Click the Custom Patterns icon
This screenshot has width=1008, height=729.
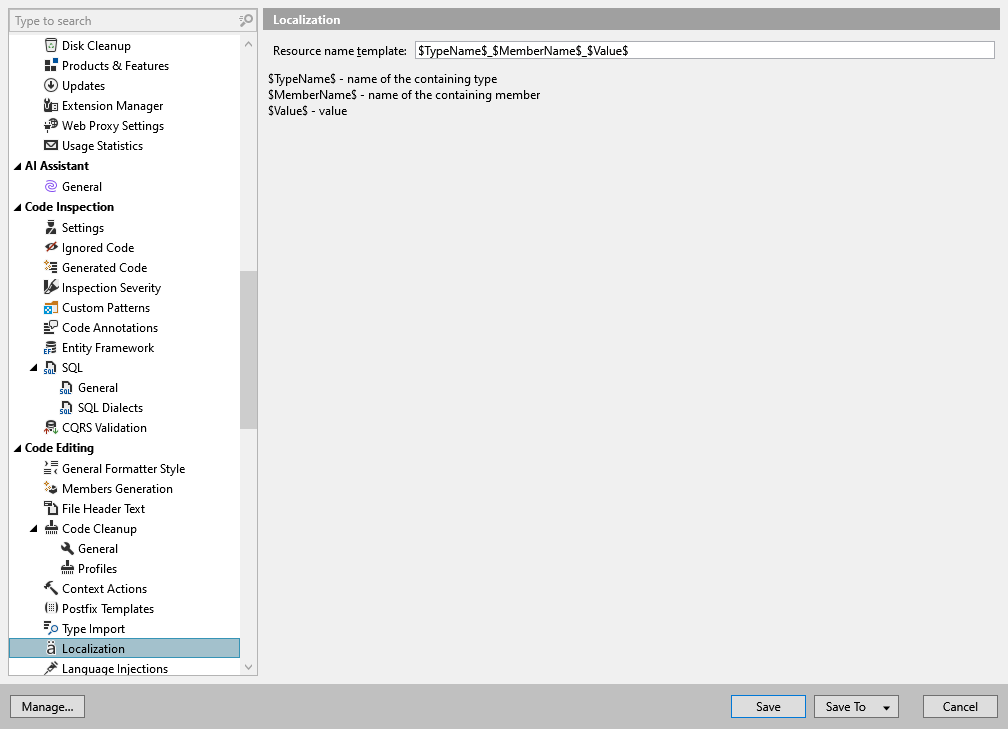51,307
